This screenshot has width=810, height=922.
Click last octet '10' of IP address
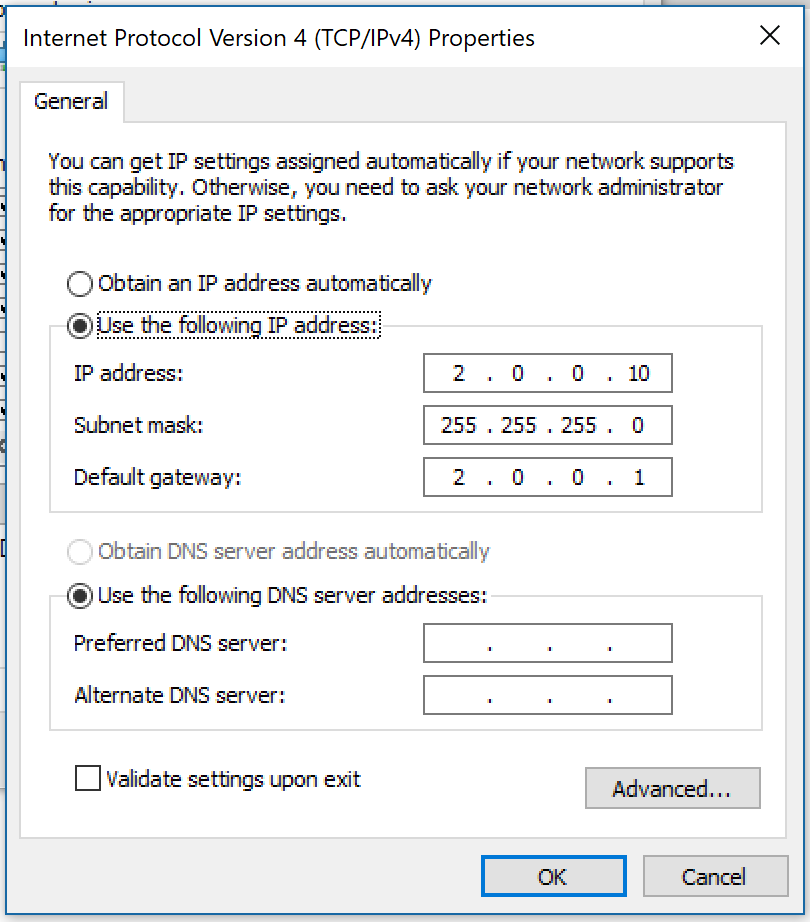[639, 374]
